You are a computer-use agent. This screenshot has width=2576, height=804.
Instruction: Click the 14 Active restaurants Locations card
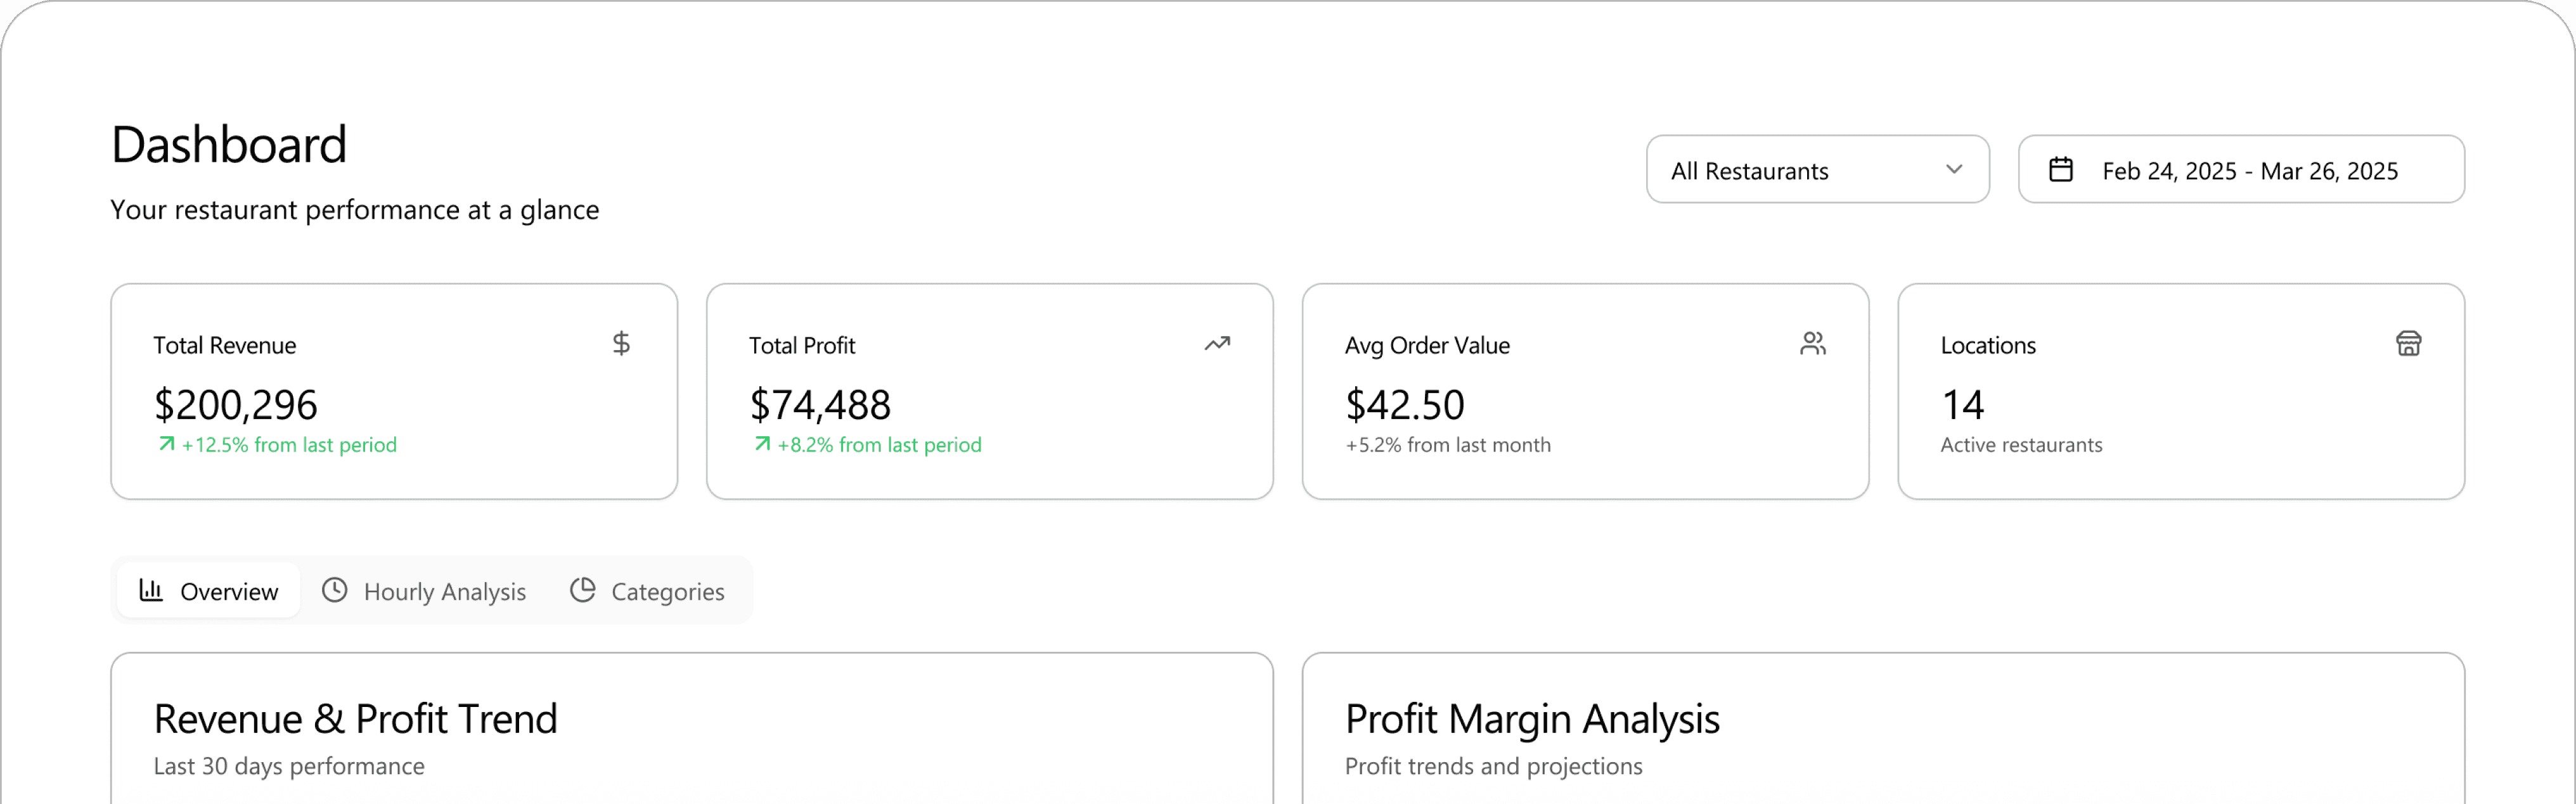pyautogui.click(x=2181, y=391)
